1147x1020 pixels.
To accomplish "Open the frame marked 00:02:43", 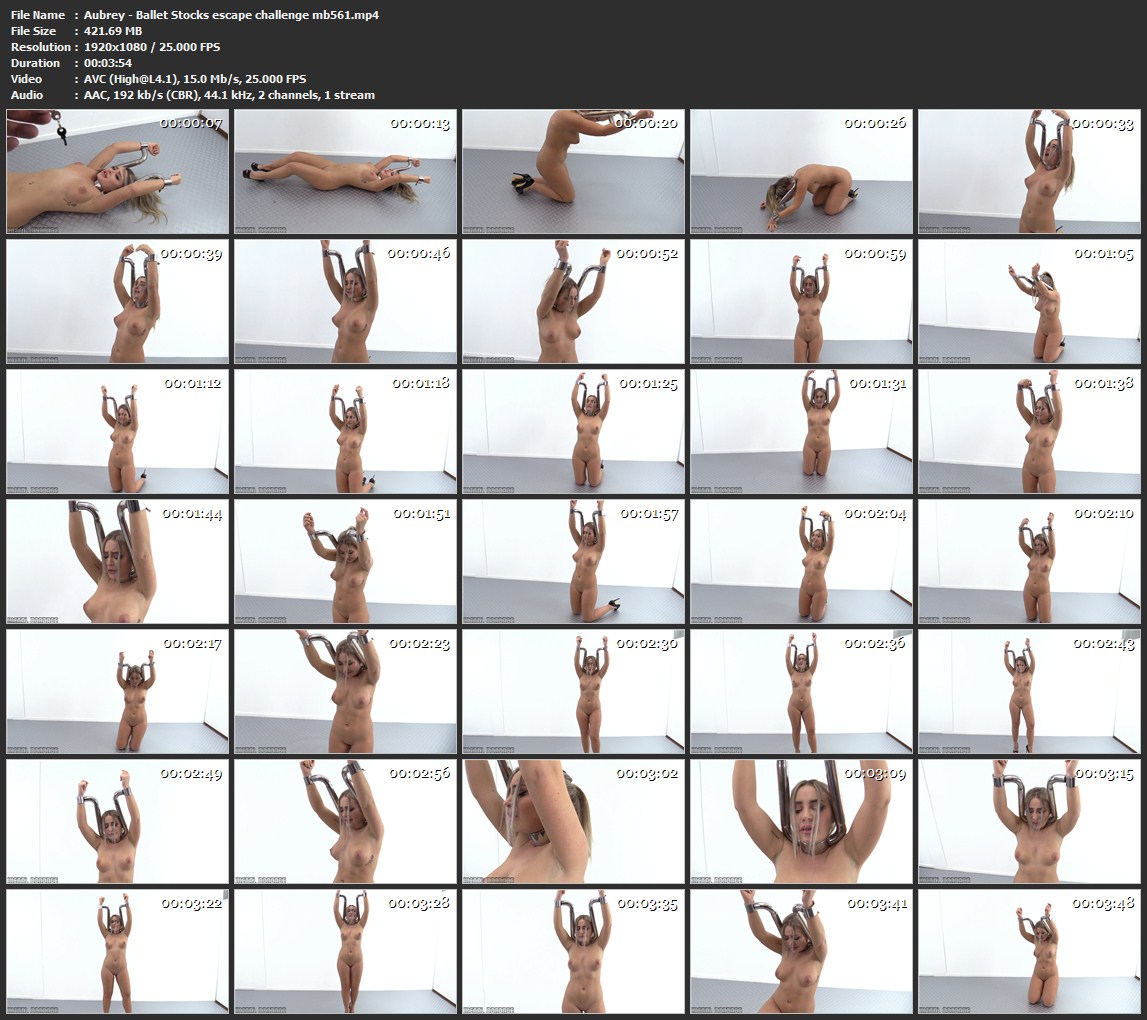I will tap(1029, 692).
